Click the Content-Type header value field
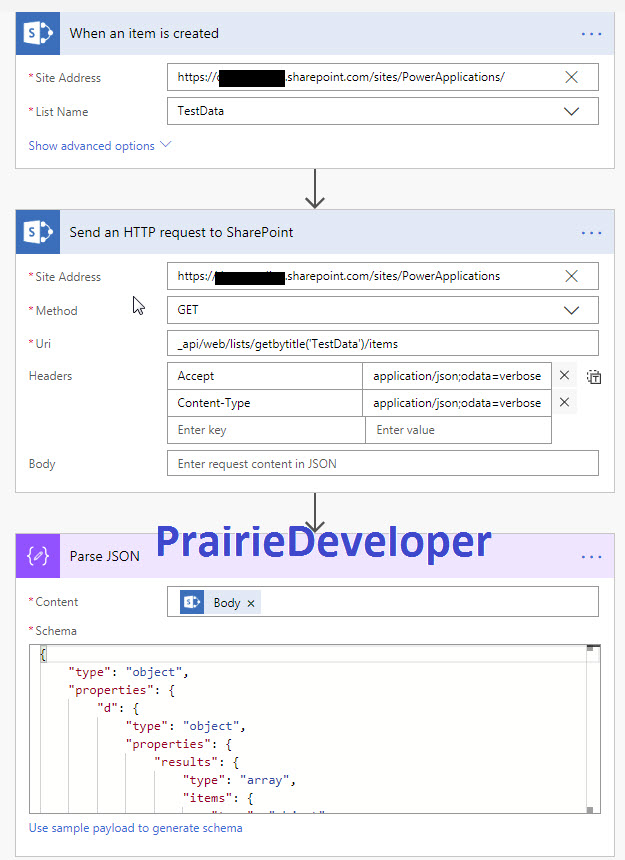This screenshot has height=860, width=625. tap(457, 403)
